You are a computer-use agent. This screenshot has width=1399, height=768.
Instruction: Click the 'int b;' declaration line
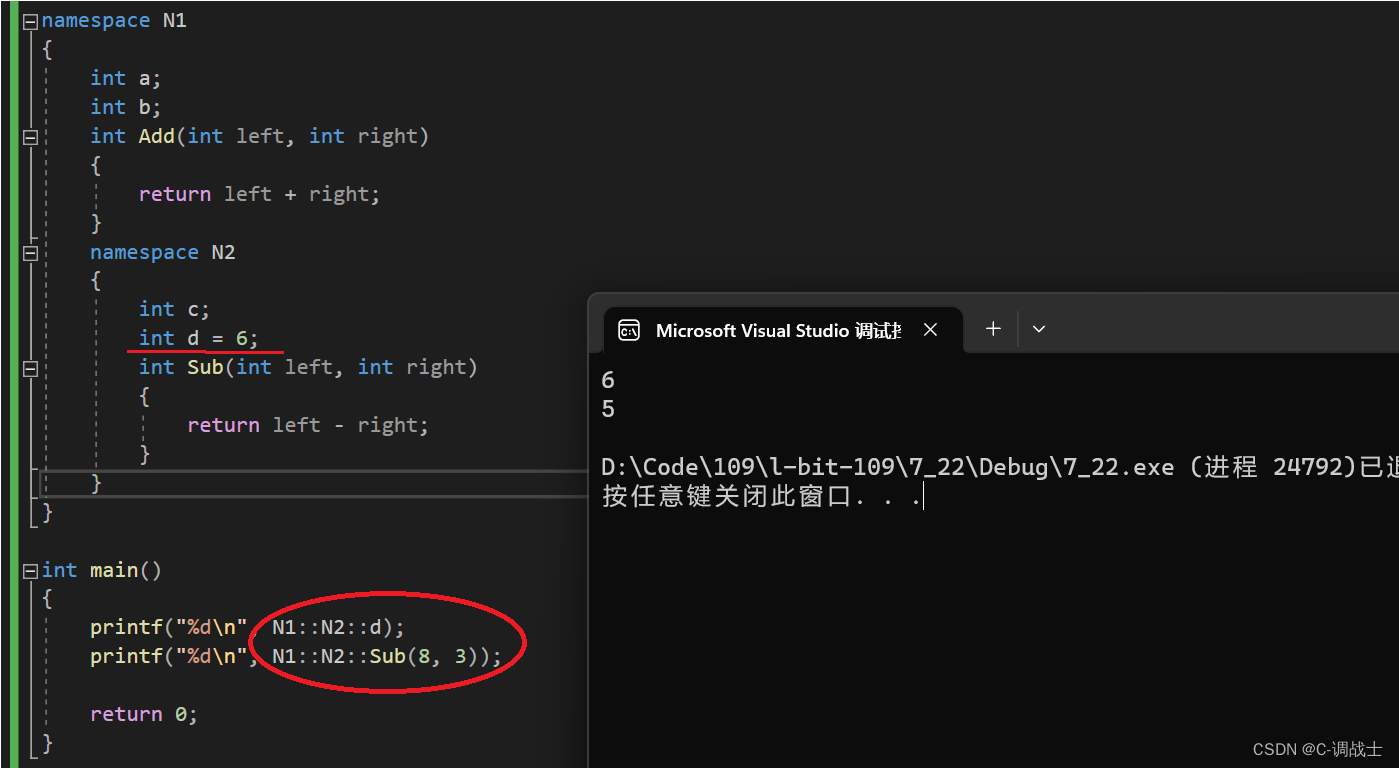tap(125, 108)
